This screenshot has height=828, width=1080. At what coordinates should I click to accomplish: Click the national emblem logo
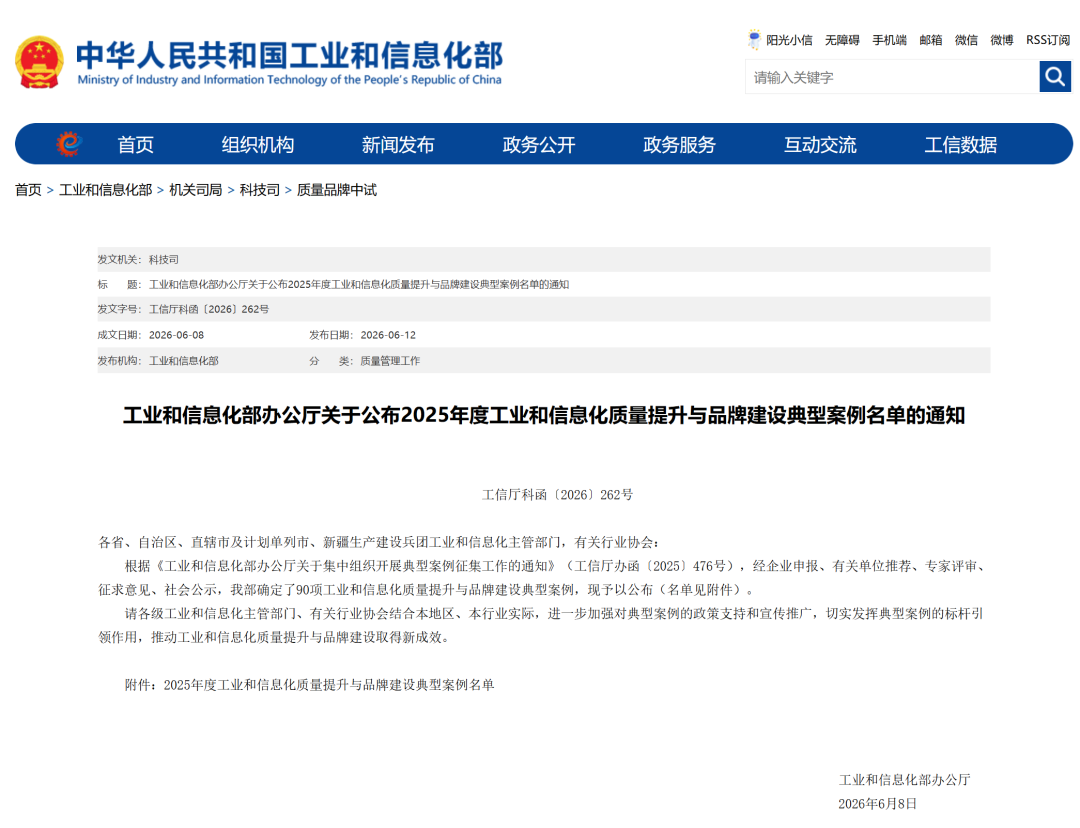pos(39,62)
